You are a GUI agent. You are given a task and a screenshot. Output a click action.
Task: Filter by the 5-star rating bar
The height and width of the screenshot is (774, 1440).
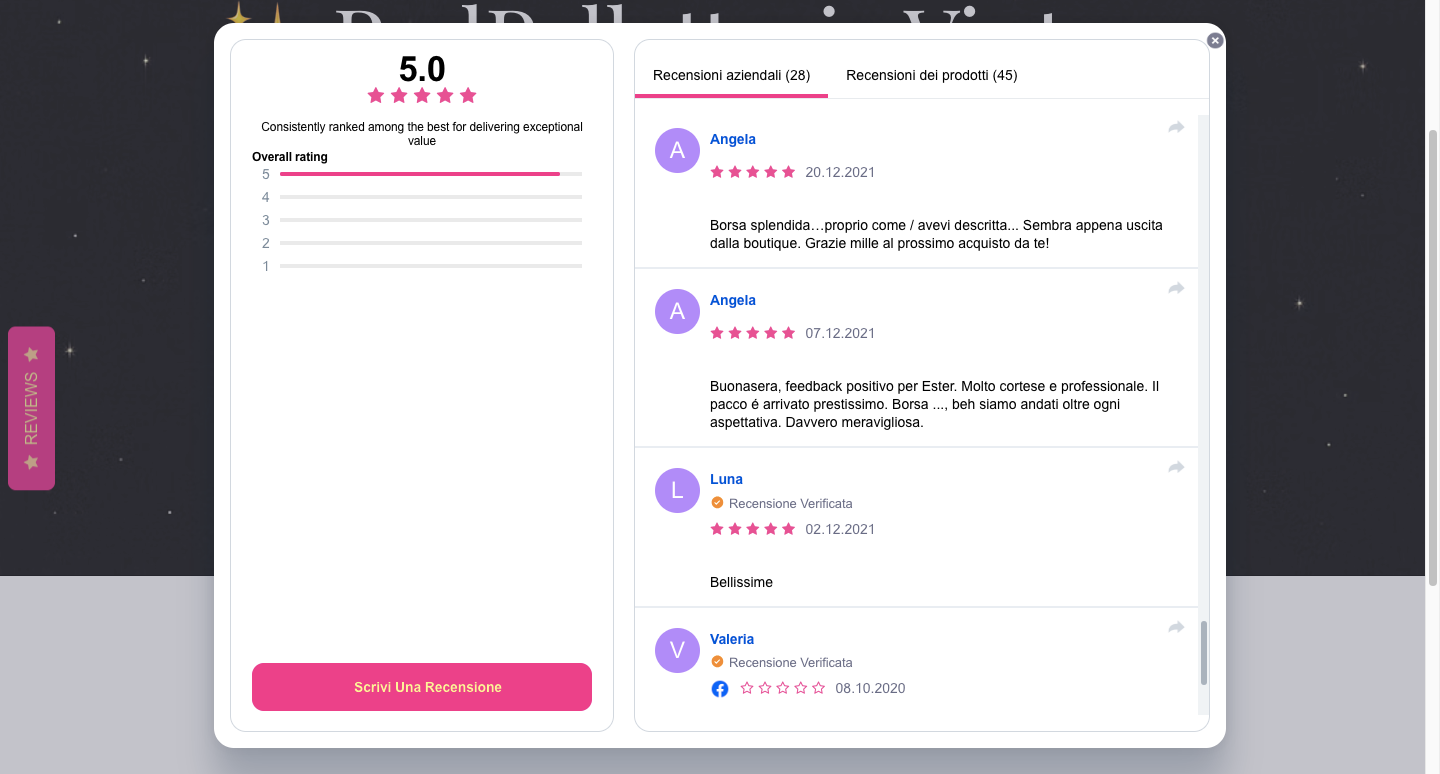click(422, 174)
